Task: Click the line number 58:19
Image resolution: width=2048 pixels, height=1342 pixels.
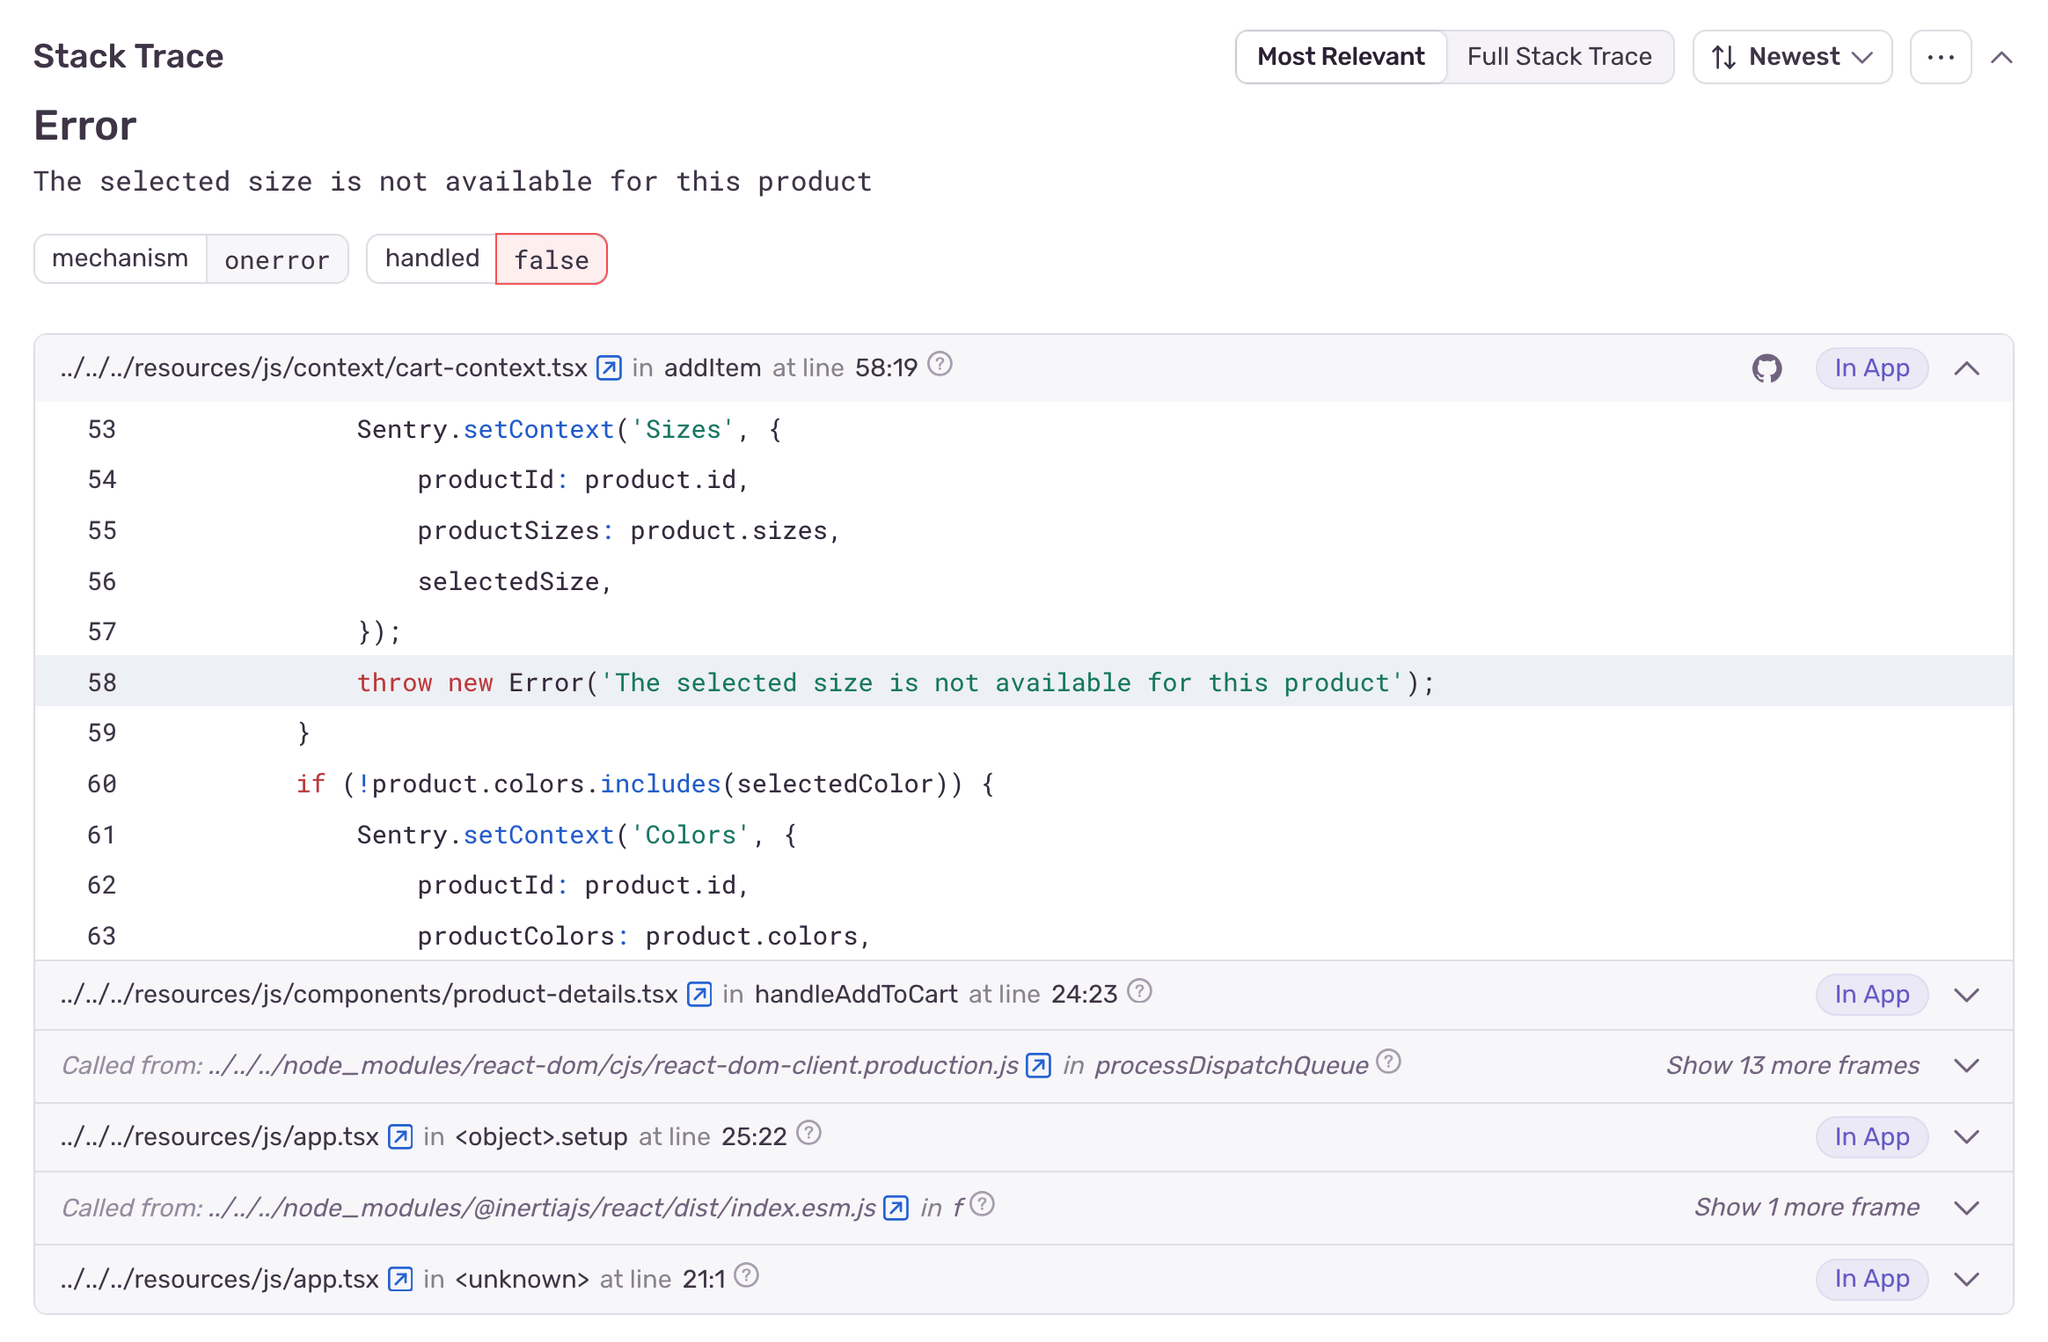Action: click(886, 368)
